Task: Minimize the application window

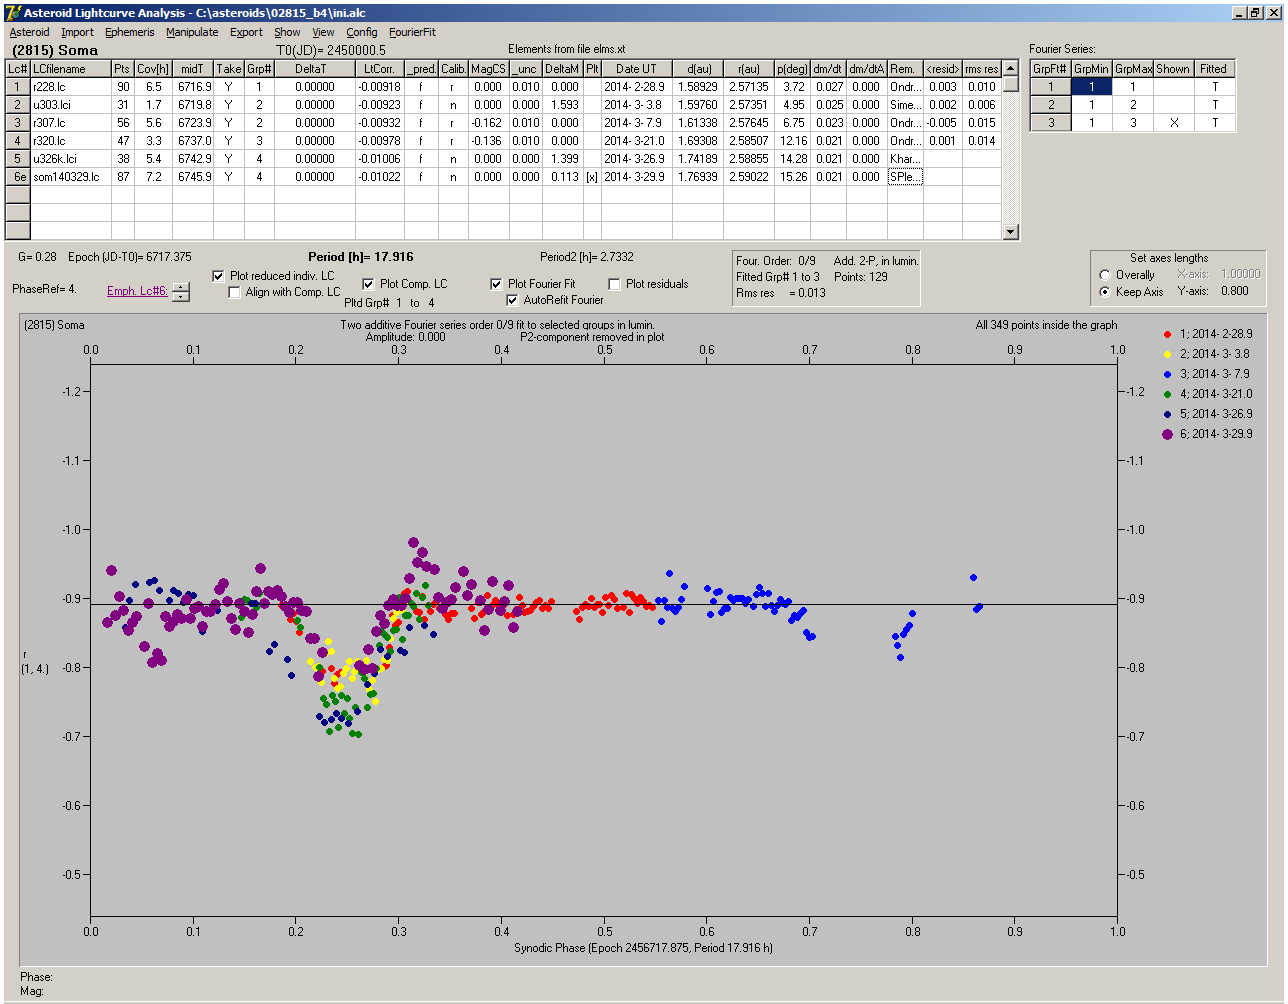Action: click(x=1239, y=12)
